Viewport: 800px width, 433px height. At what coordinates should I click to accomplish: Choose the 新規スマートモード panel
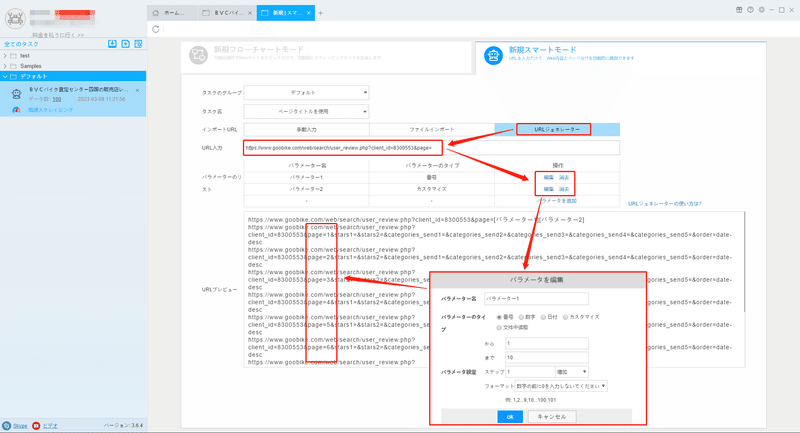[621, 57]
